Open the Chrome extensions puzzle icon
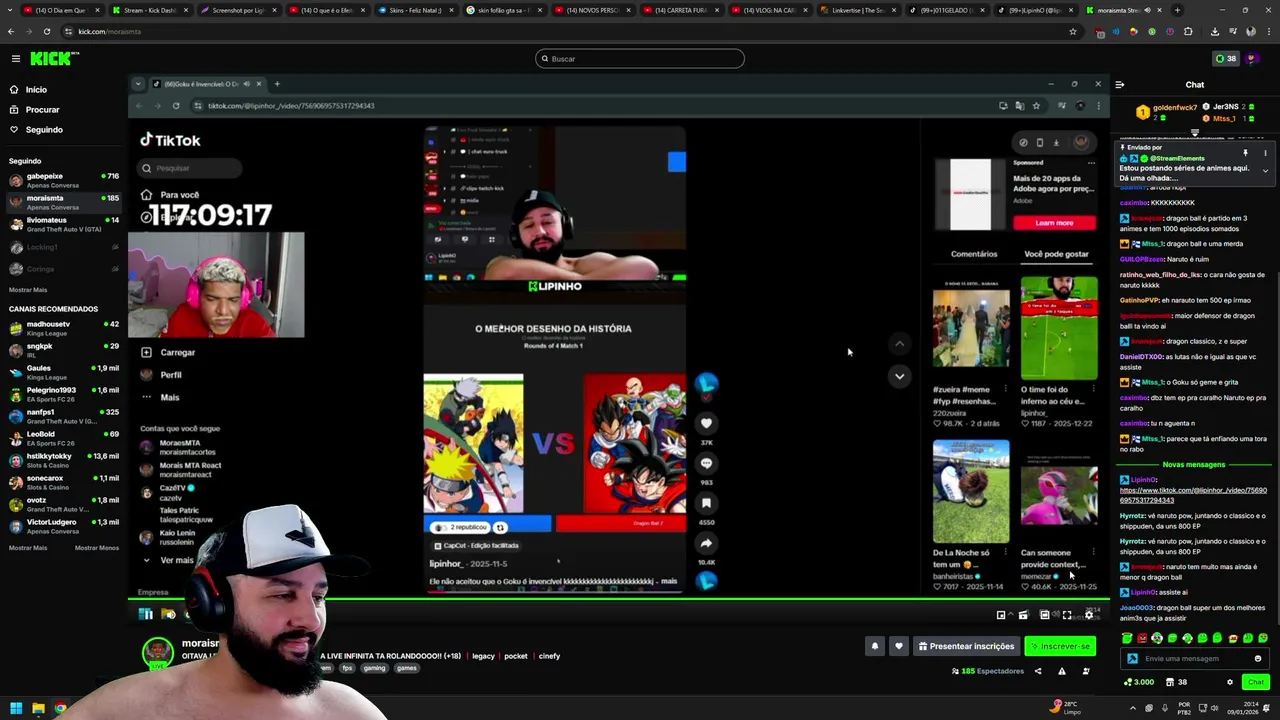Viewport: 1280px width, 720px height. coord(1188,31)
